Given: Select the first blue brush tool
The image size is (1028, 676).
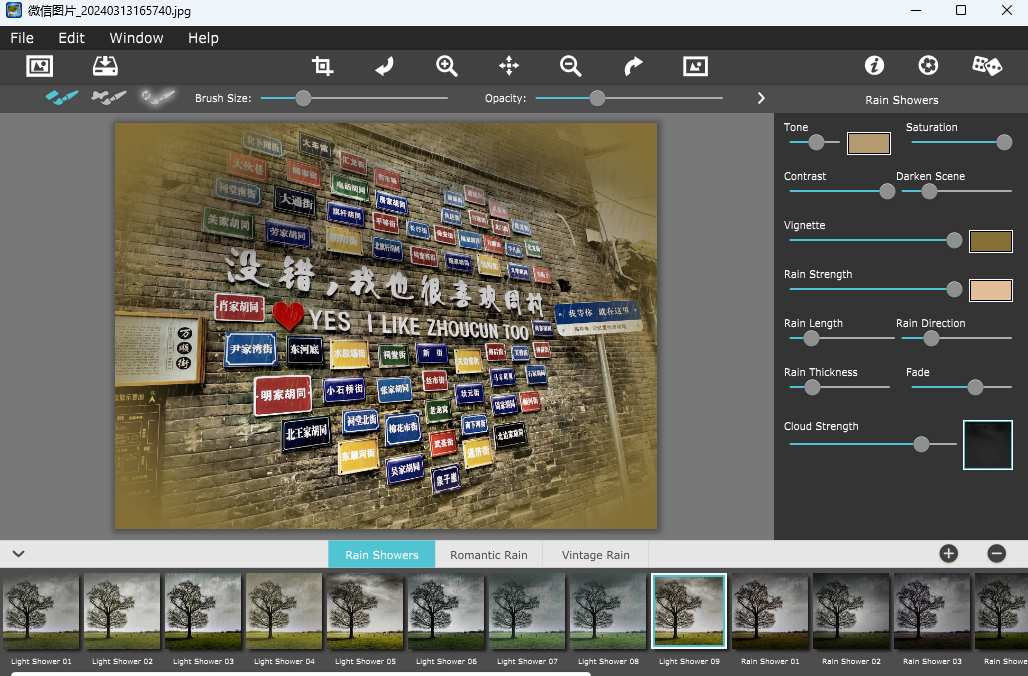Looking at the screenshot, I should point(62,98).
